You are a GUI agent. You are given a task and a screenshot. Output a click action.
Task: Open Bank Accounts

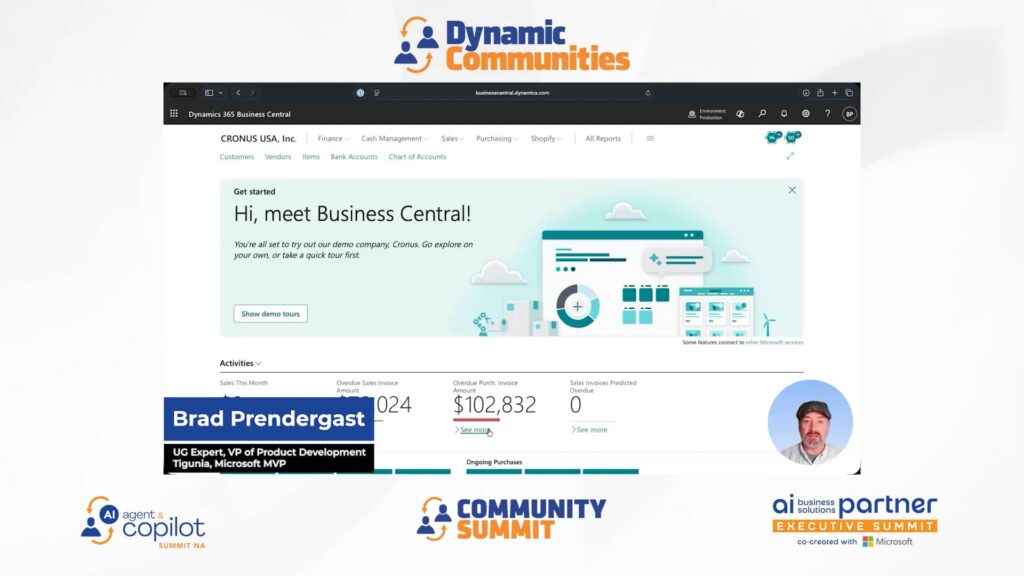[354, 157]
